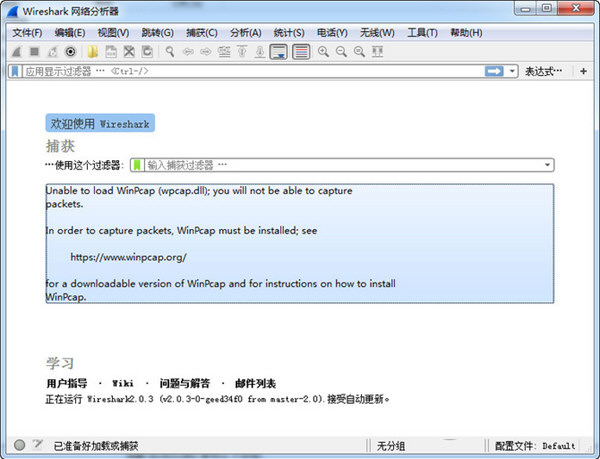The width and height of the screenshot is (600, 459).
Task: Click in the capture filter input field
Action: click(x=340, y=165)
